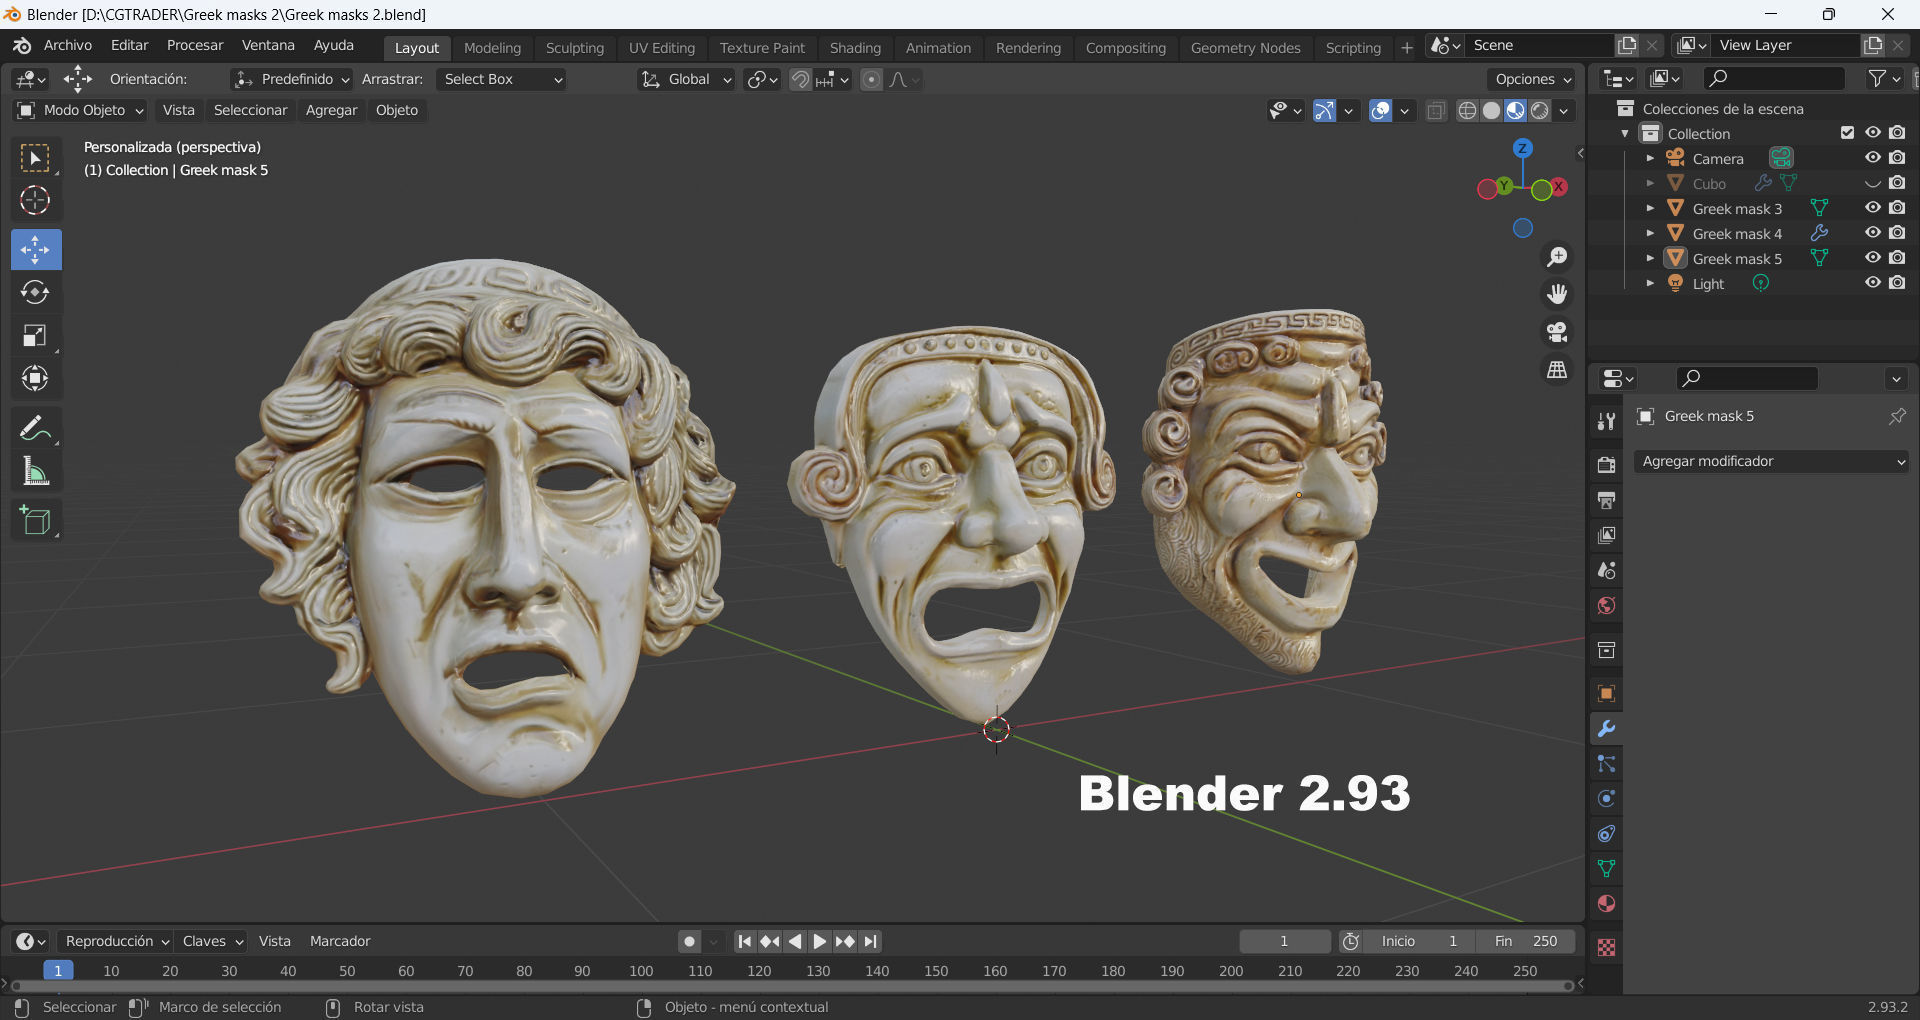
Task: Toggle proportional editing in header
Action: [x=871, y=79]
